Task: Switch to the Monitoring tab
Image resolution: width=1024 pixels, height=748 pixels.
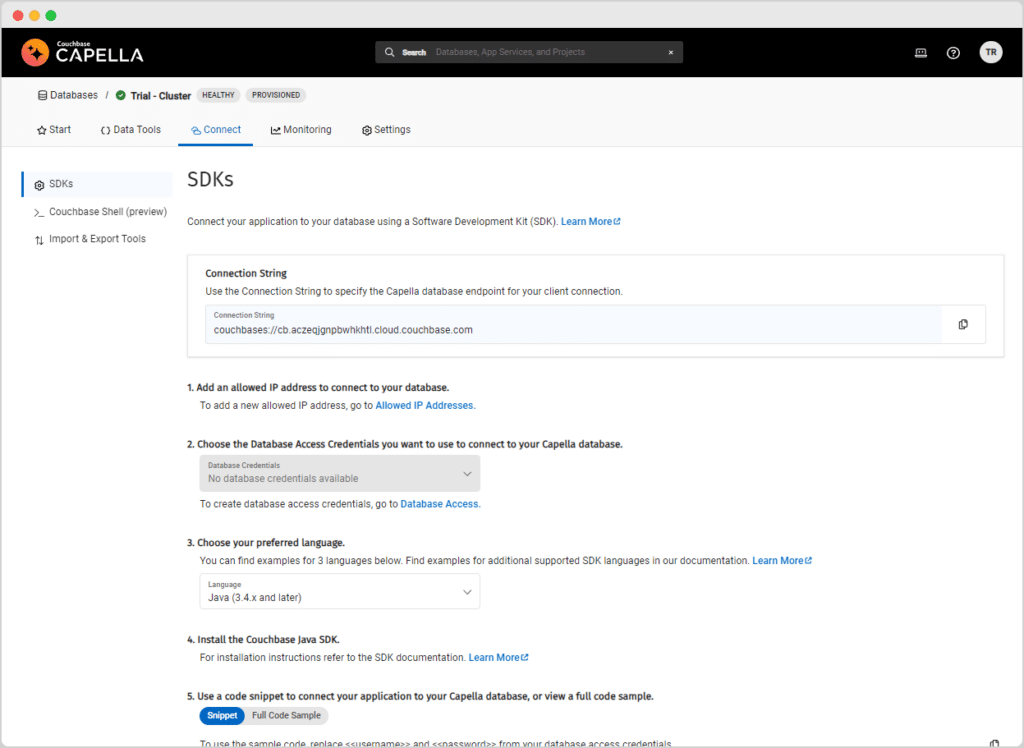Action: (301, 129)
